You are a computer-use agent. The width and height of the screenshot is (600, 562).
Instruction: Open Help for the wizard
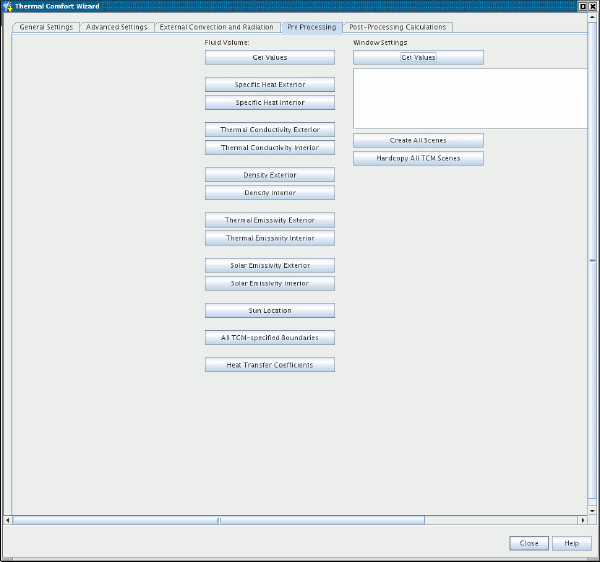point(571,543)
